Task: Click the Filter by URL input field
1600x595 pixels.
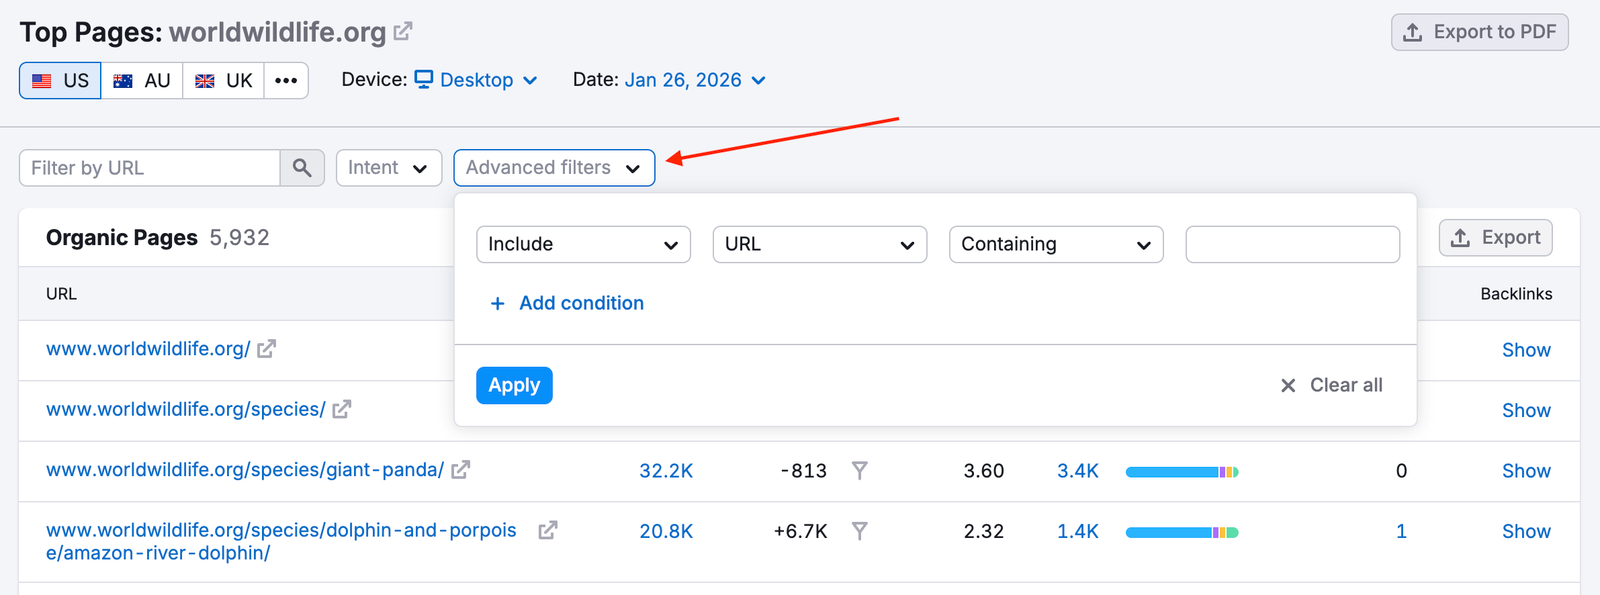Action: [150, 168]
